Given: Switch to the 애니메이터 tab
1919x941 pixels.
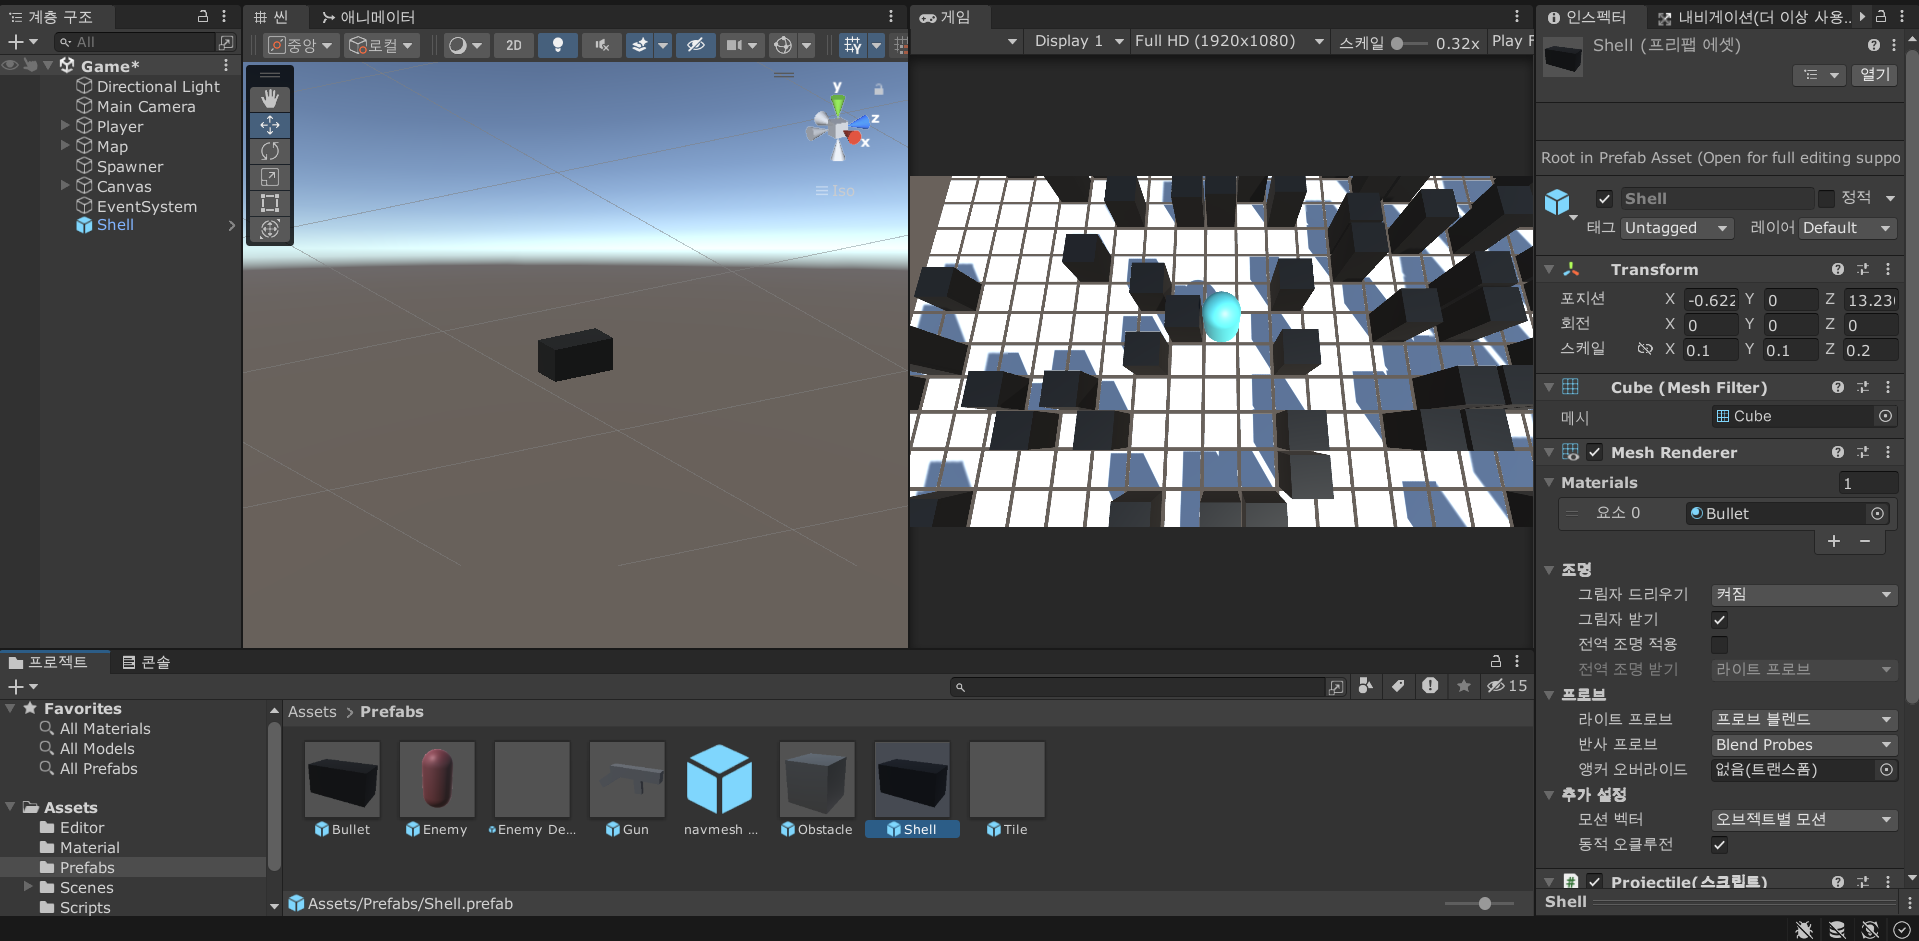Looking at the screenshot, I should 368,17.
